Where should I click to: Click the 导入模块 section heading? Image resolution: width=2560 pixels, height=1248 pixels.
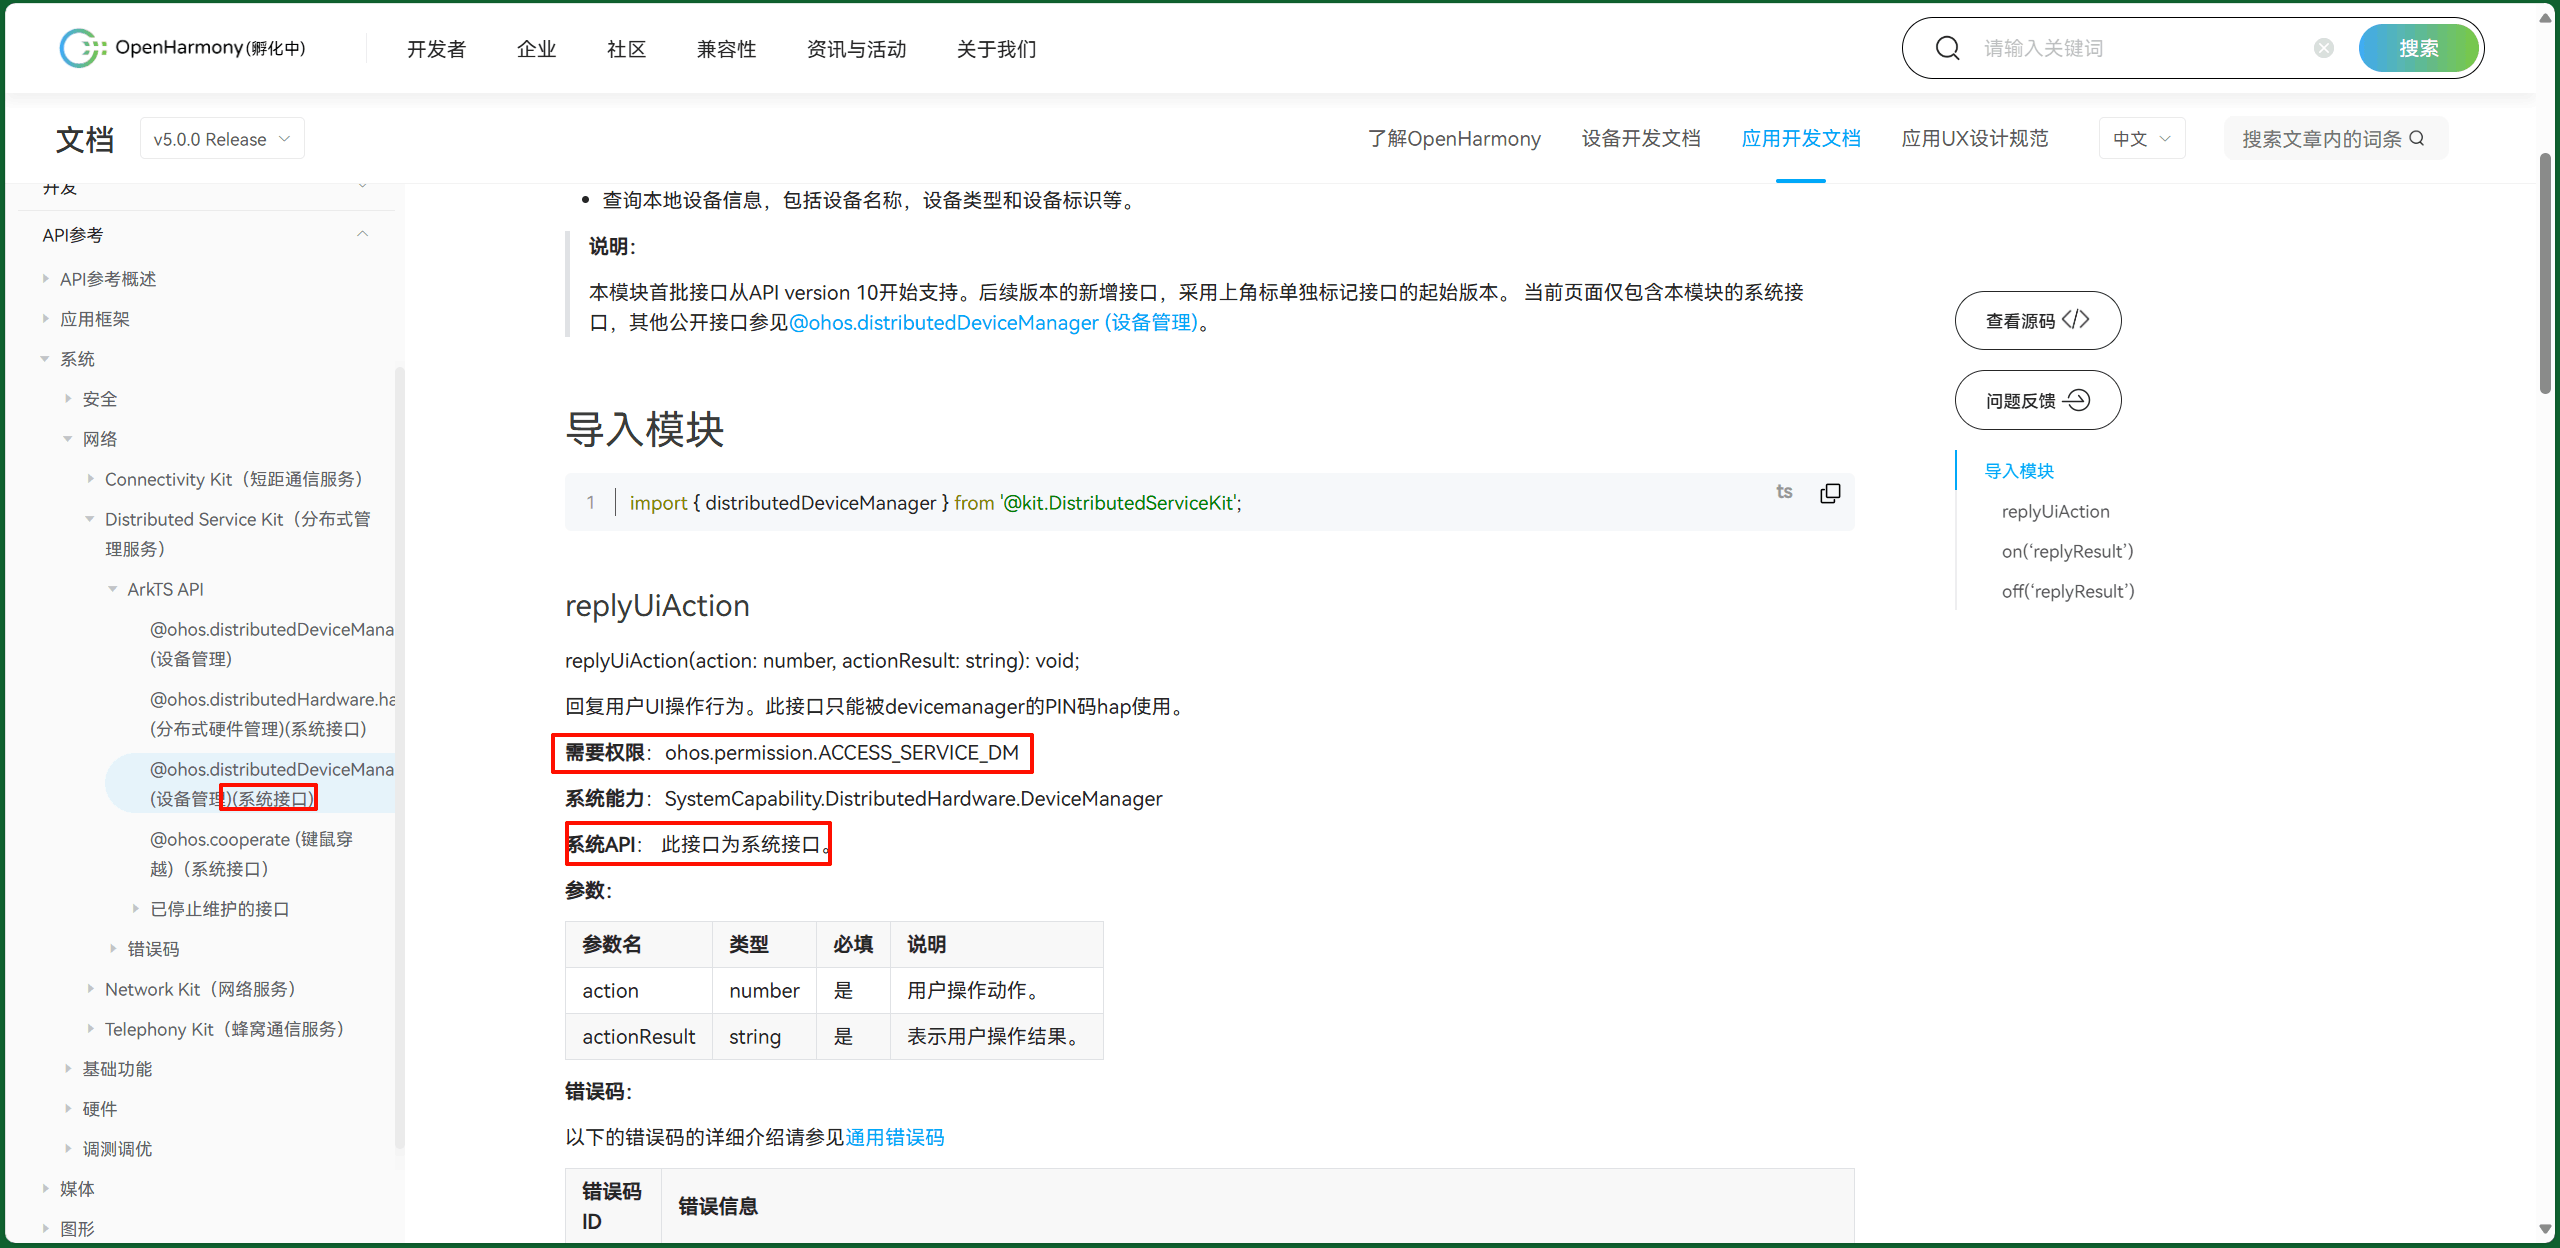pos(645,430)
